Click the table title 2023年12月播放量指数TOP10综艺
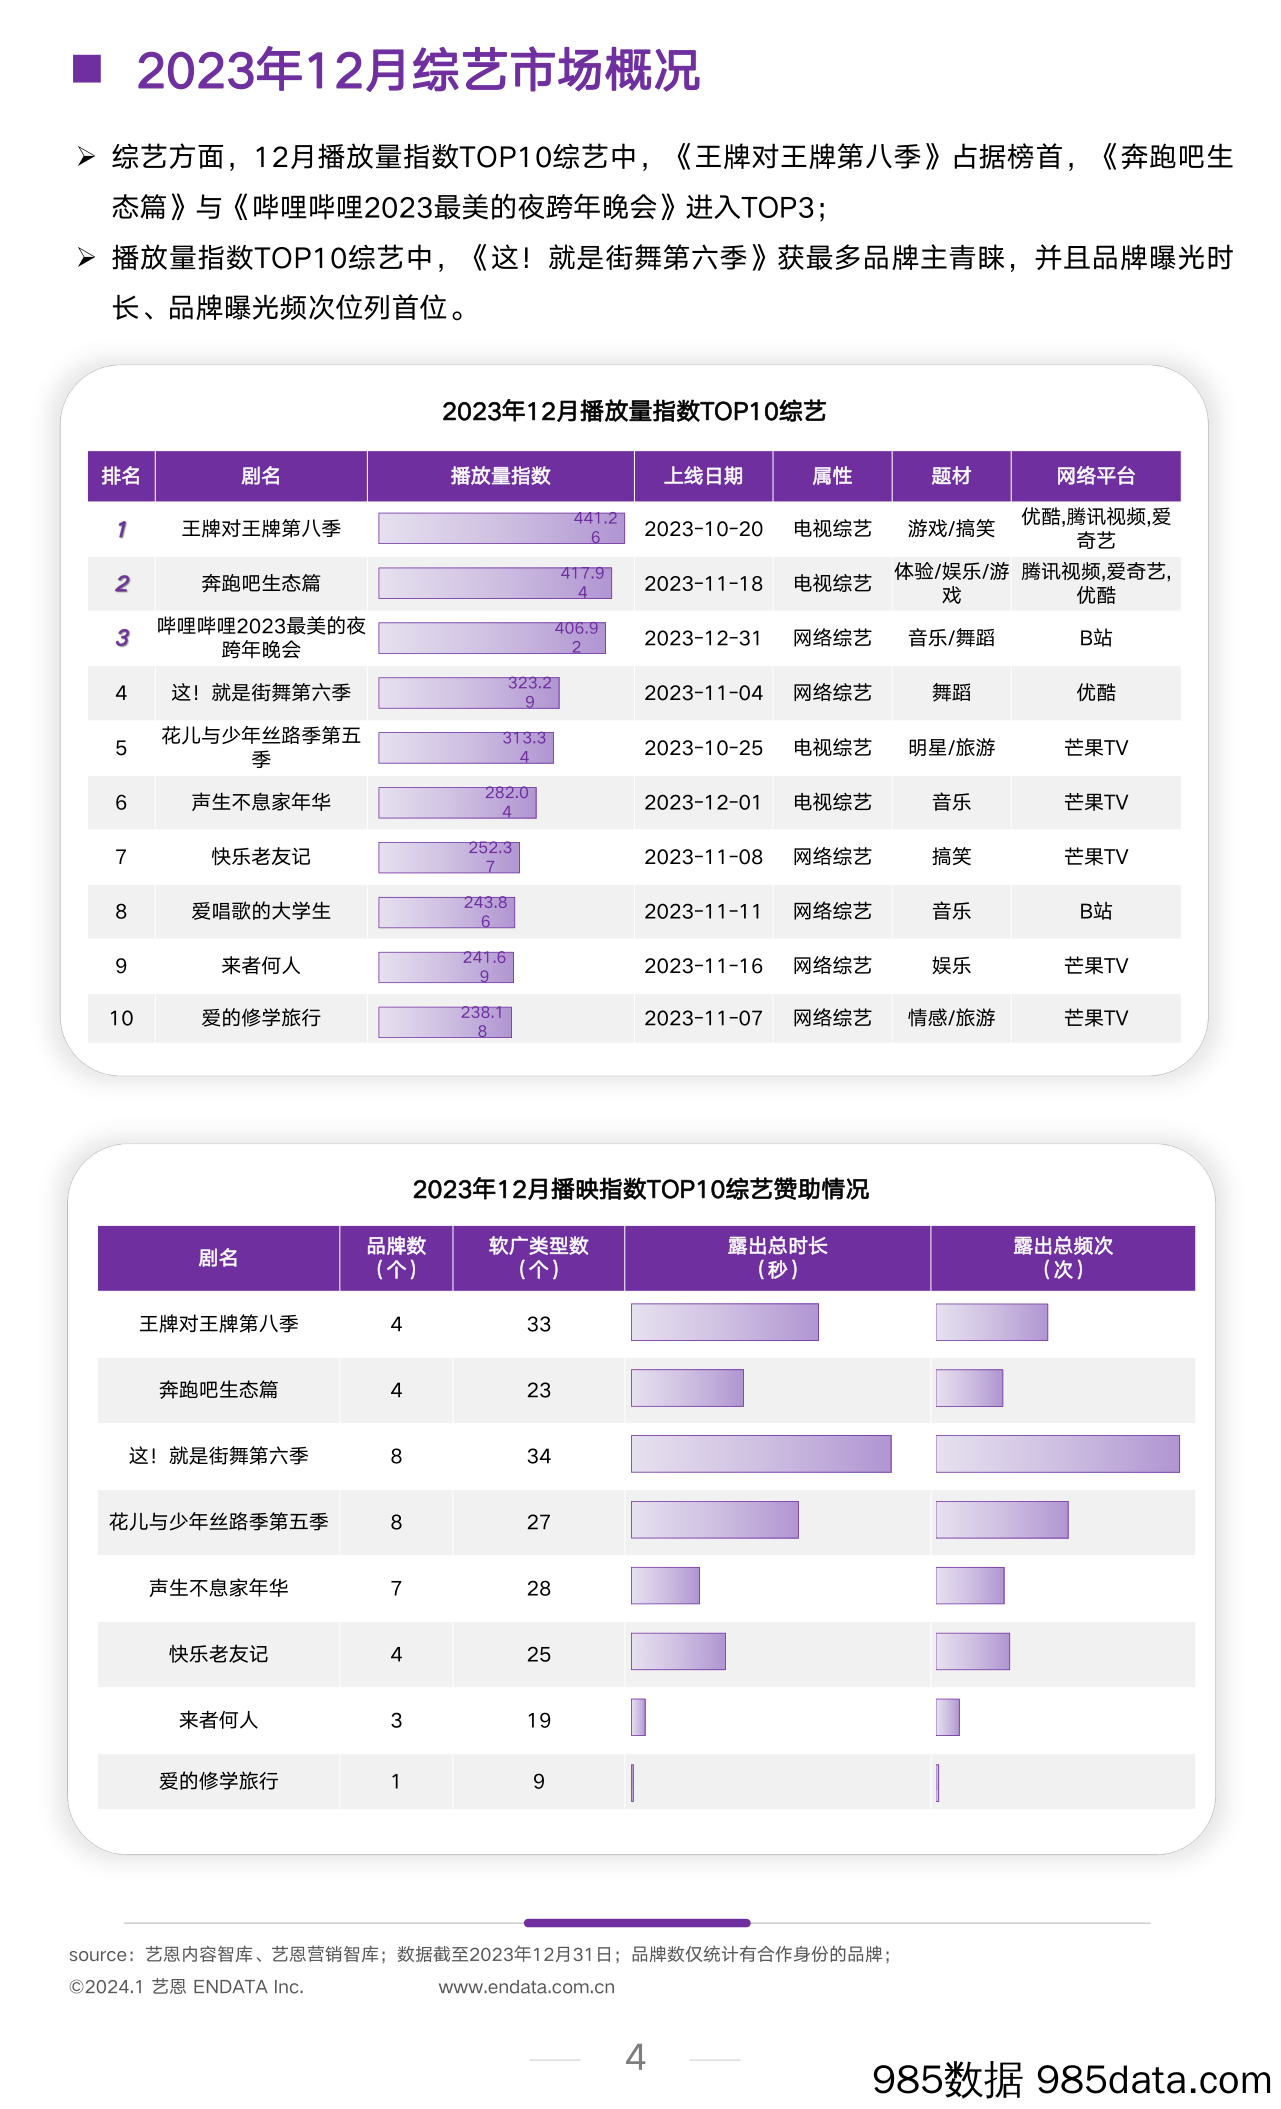 tap(634, 411)
